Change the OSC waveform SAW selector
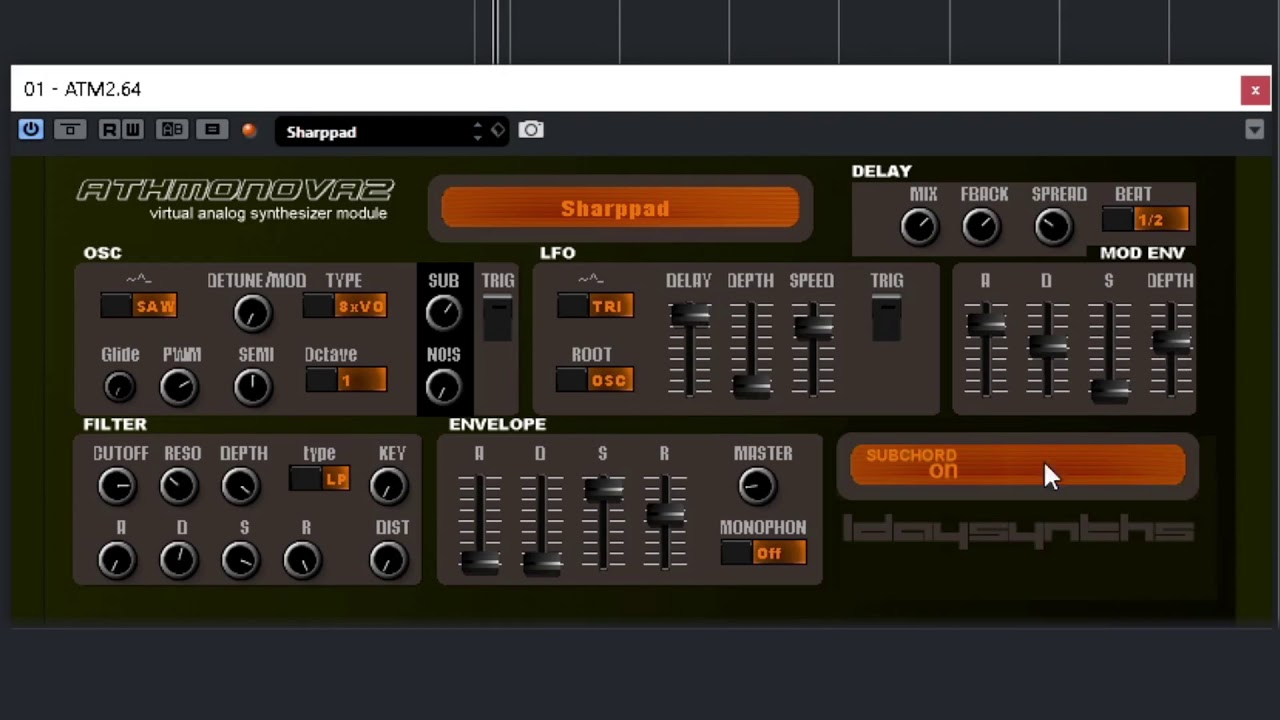The width and height of the screenshot is (1280, 720). (139, 306)
